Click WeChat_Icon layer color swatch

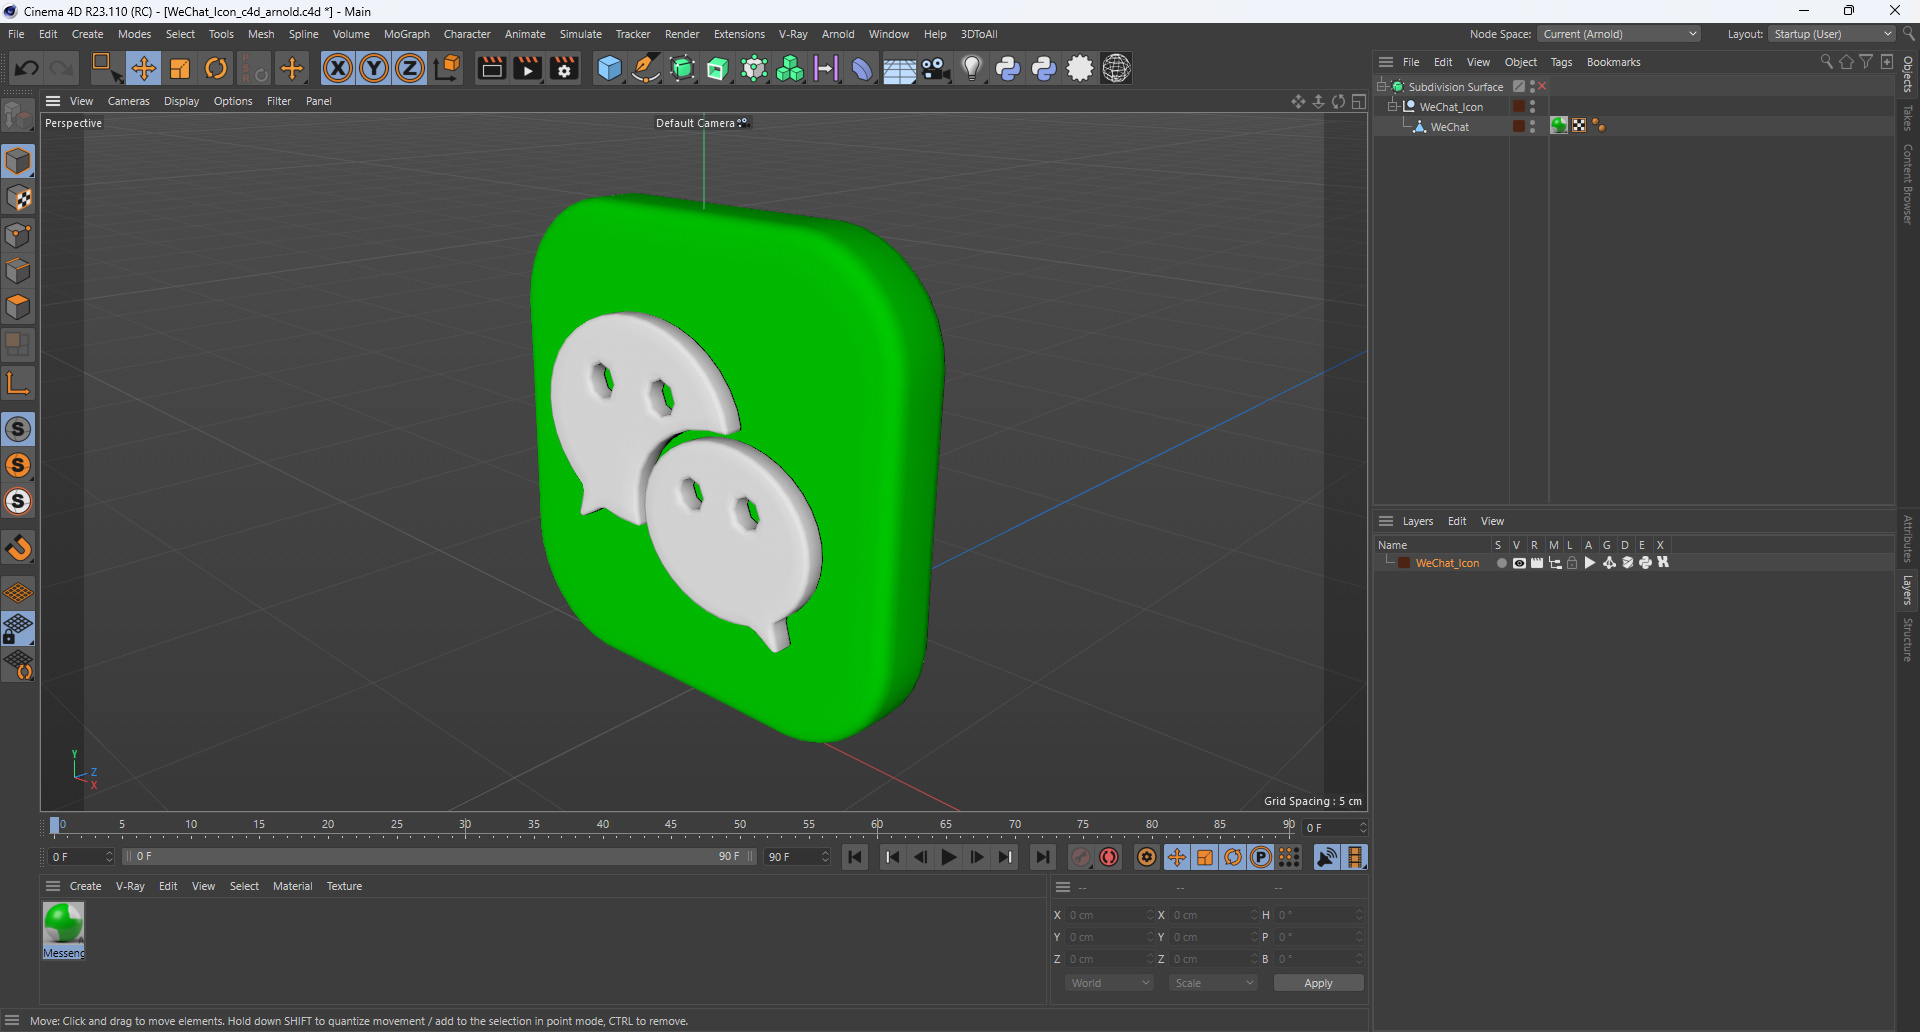point(1404,563)
